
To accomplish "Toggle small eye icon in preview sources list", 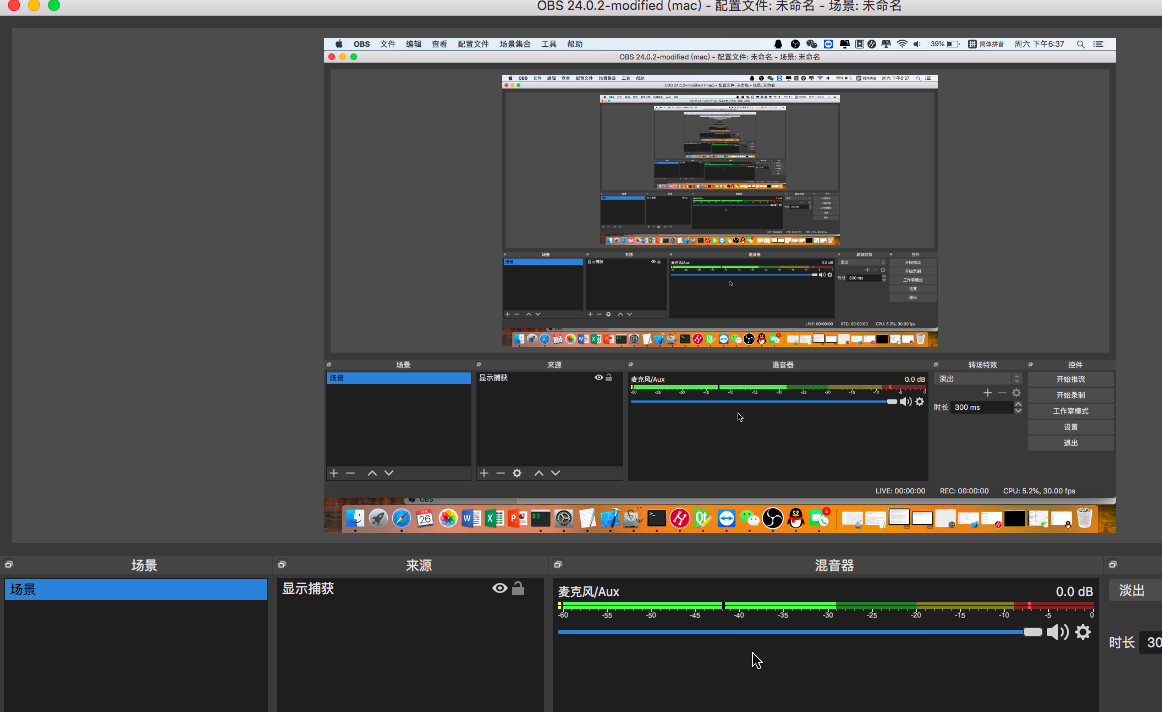I will [599, 378].
